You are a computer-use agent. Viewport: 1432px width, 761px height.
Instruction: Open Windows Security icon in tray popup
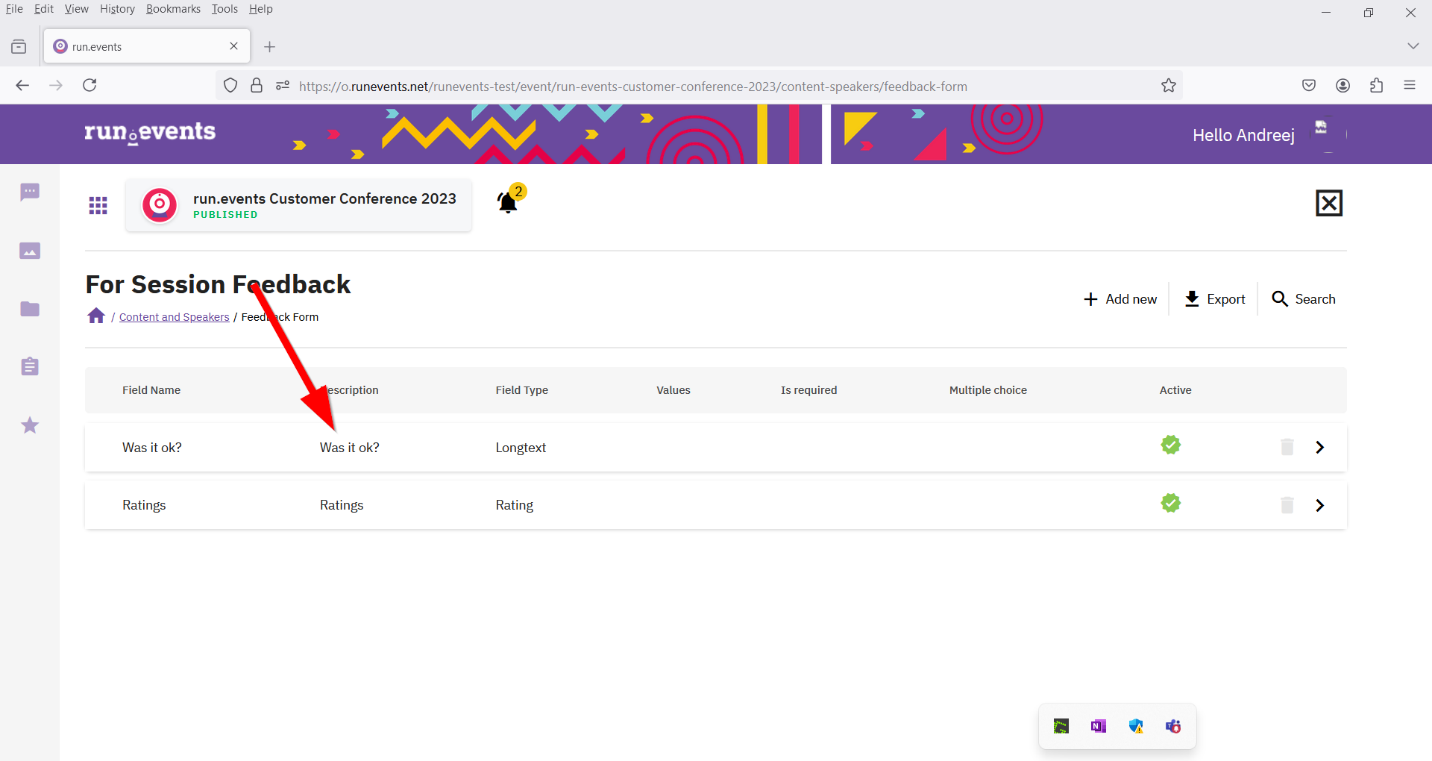(x=1136, y=726)
